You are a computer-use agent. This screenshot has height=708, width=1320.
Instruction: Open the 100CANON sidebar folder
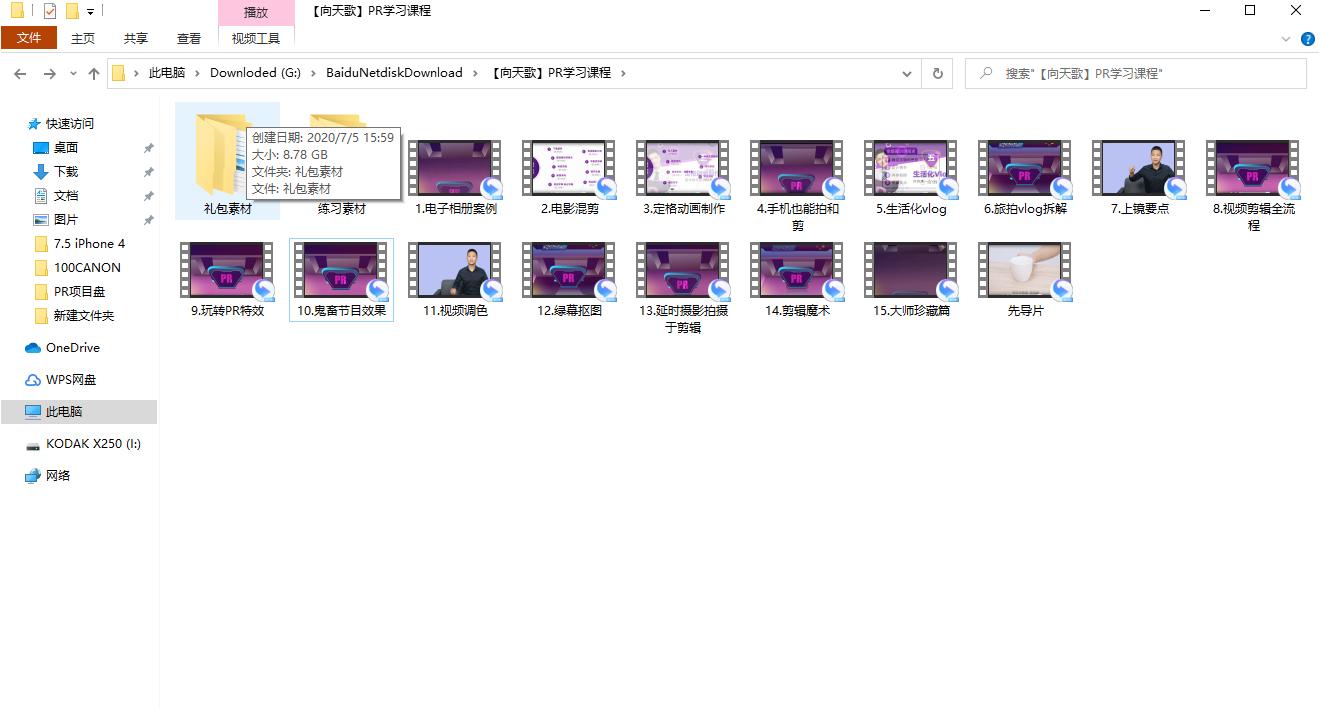point(79,268)
